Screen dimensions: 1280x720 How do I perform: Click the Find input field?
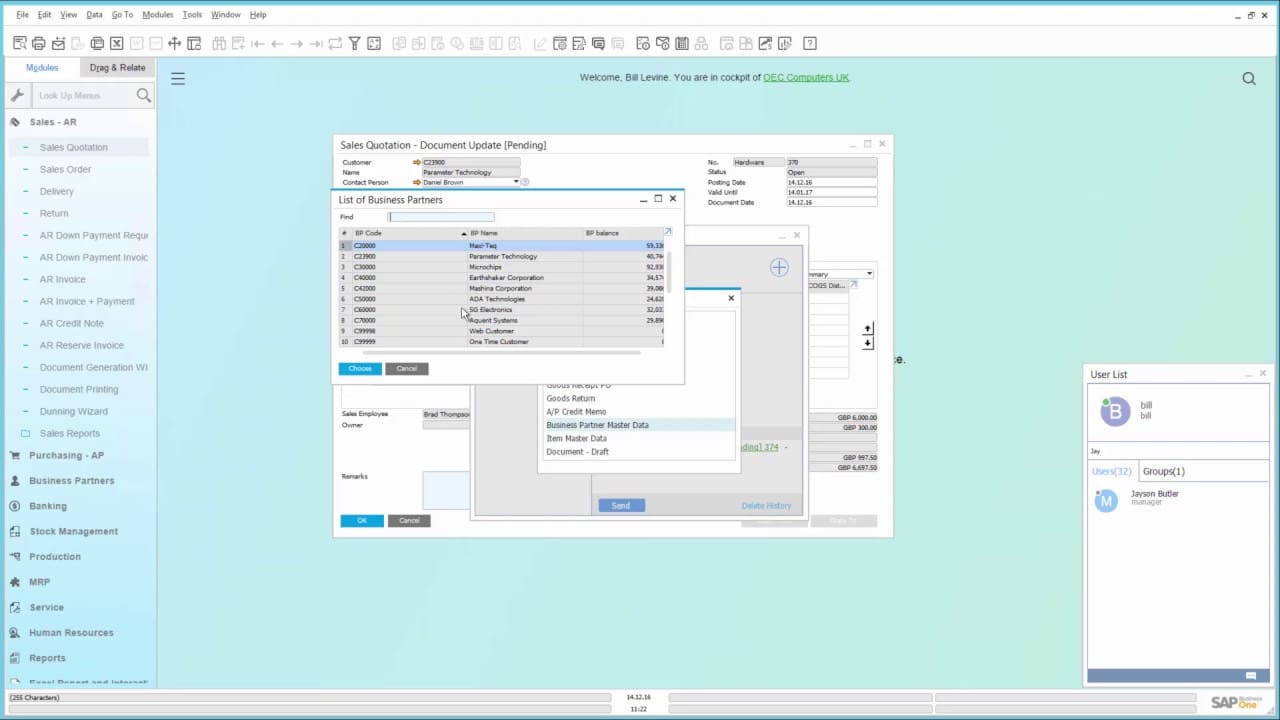[x=441, y=217]
